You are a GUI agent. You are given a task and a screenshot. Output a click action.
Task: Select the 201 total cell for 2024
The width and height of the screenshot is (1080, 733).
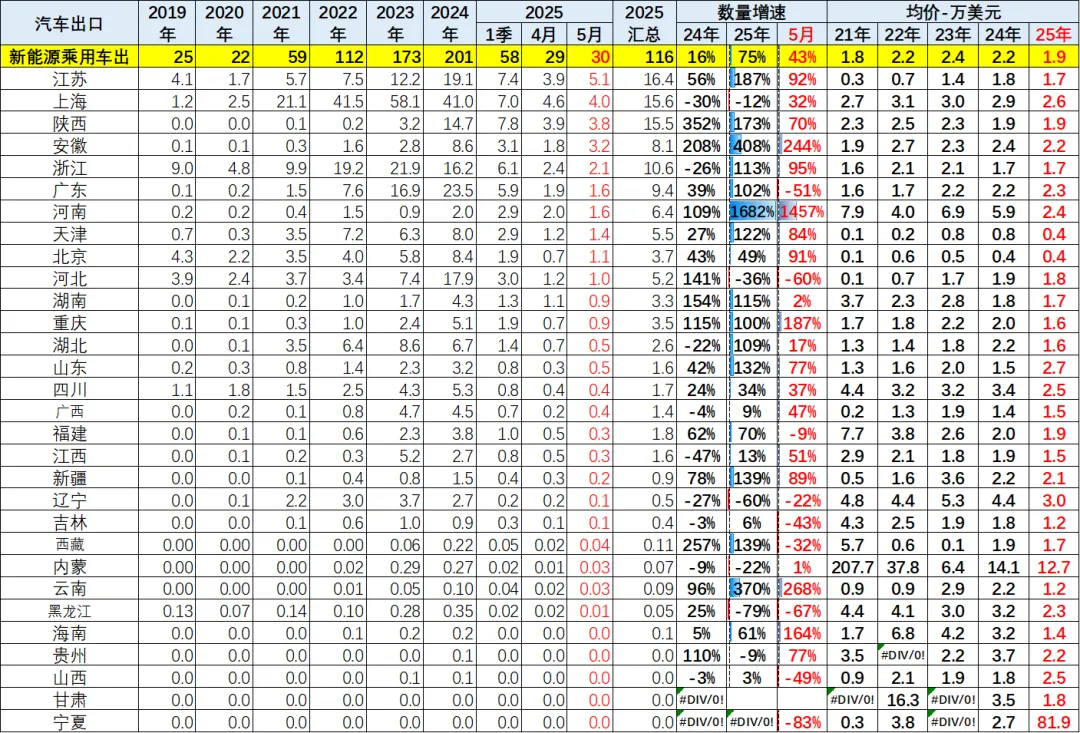pyautogui.click(x=449, y=58)
